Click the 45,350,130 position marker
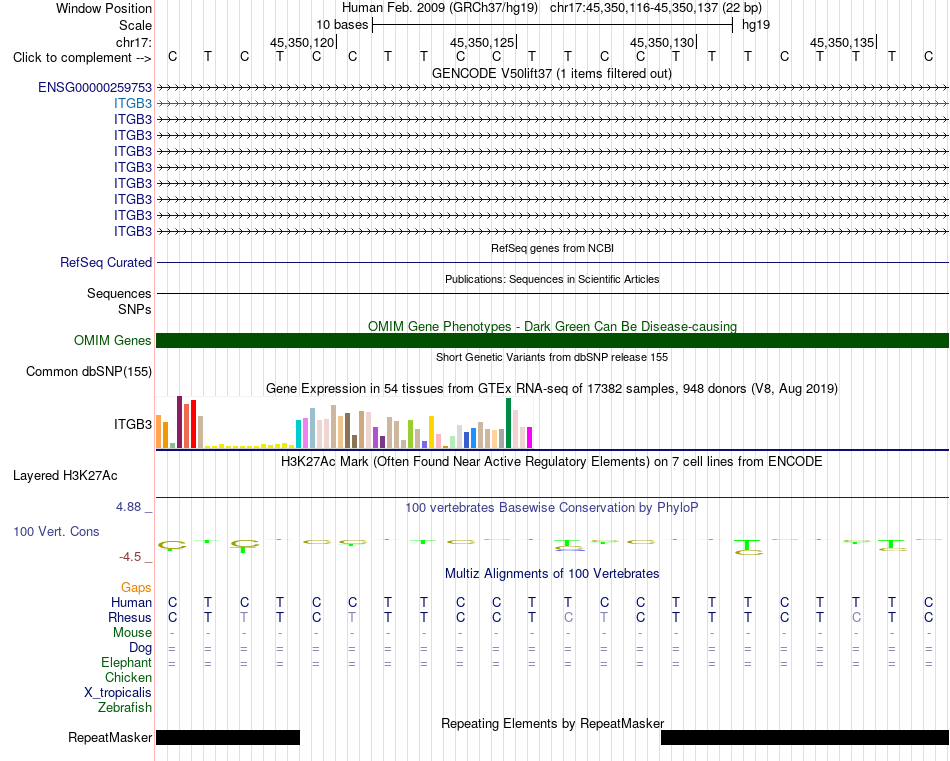 662,42
